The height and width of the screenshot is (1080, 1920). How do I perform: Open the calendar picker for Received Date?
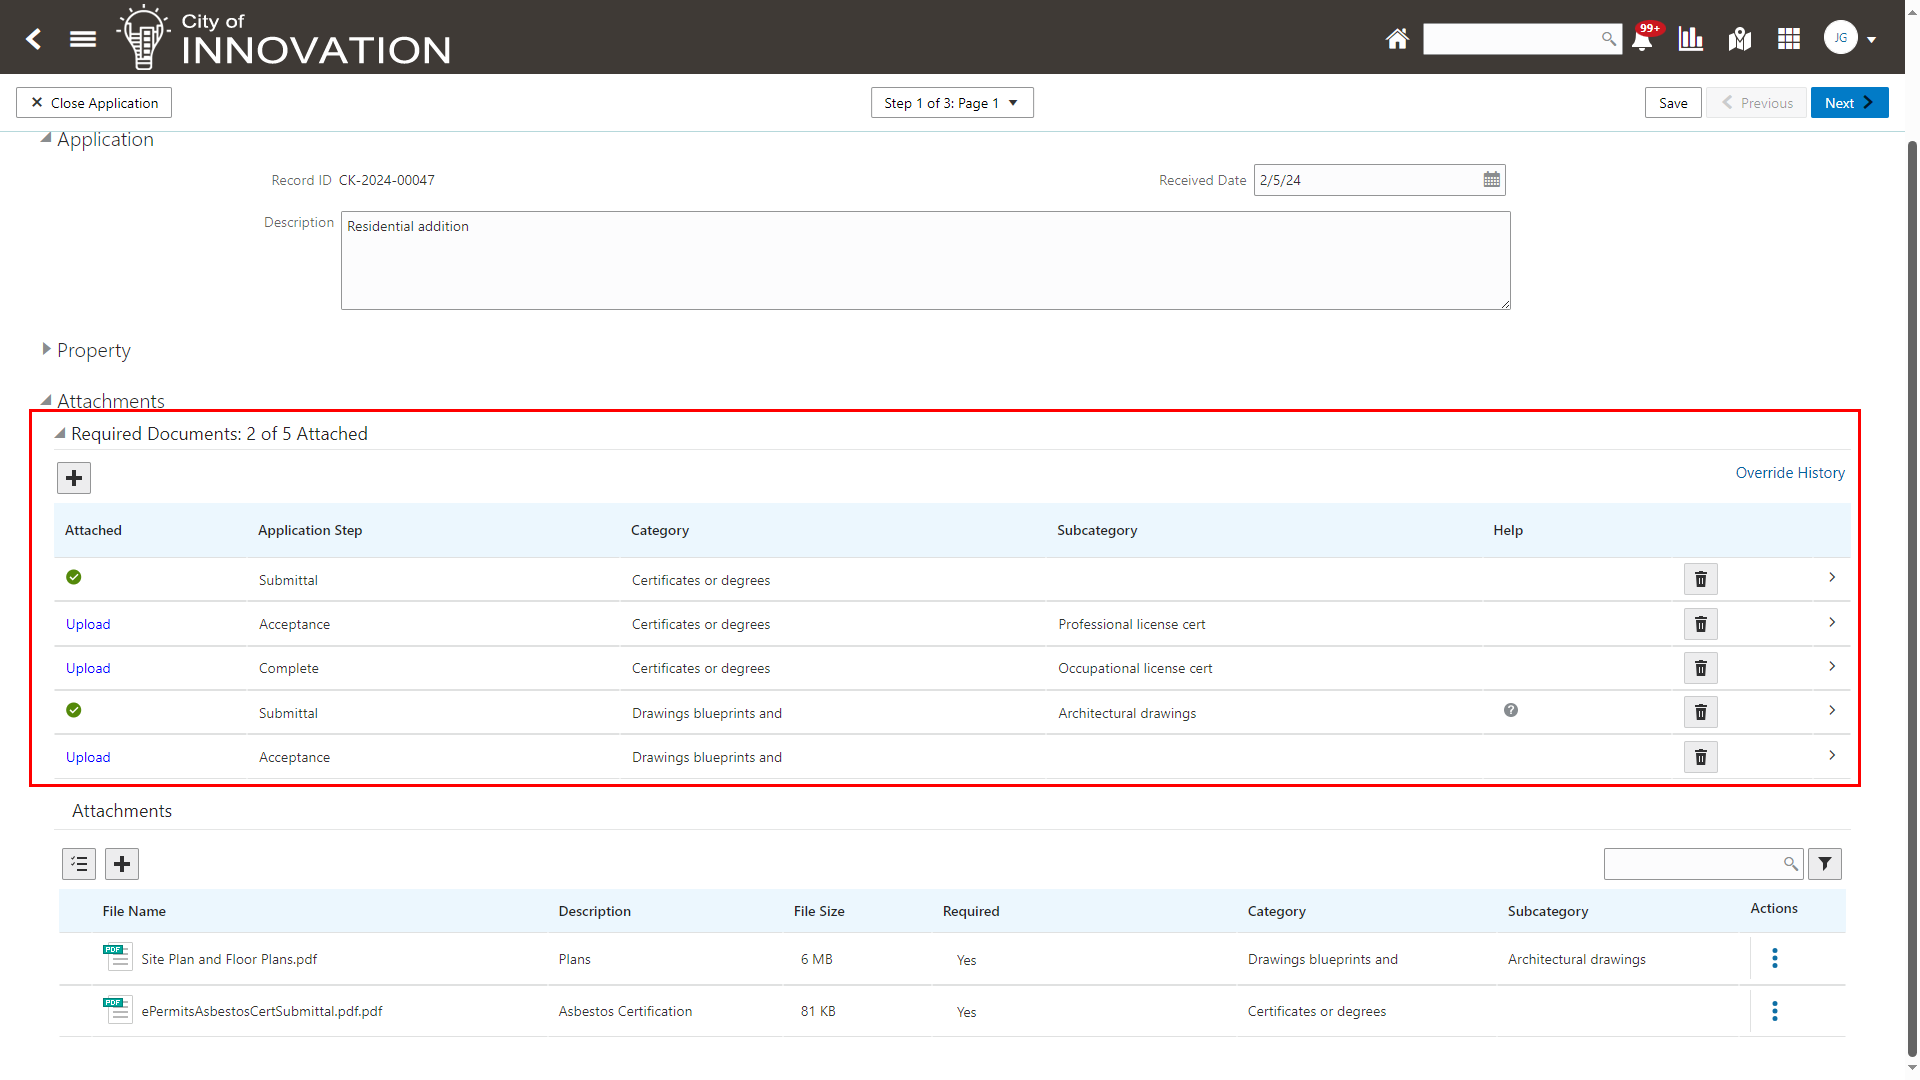tap(1491, 179)
